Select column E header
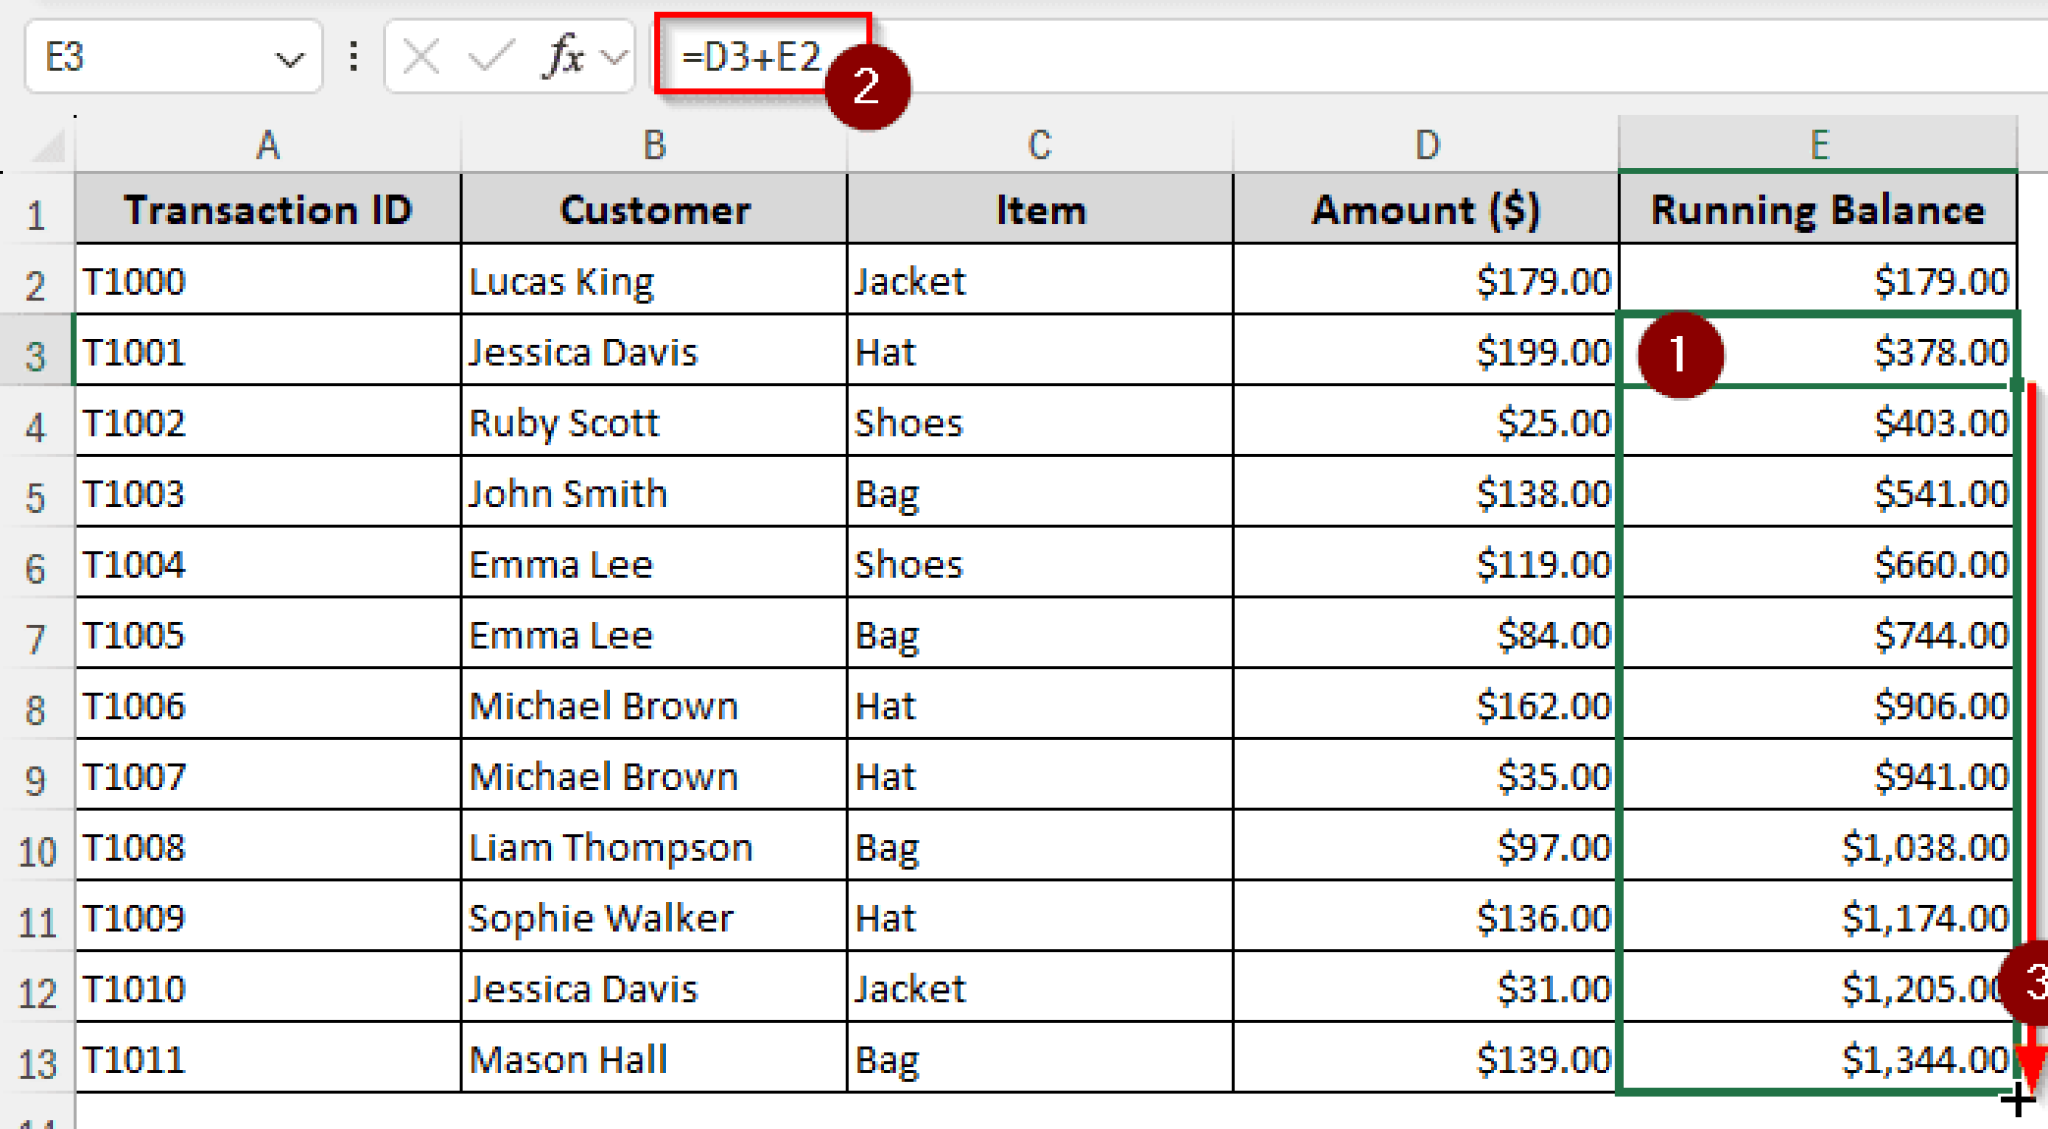Image resolution: width=2048 pixels, height=1129 pixels. (x=1818, y=144)
